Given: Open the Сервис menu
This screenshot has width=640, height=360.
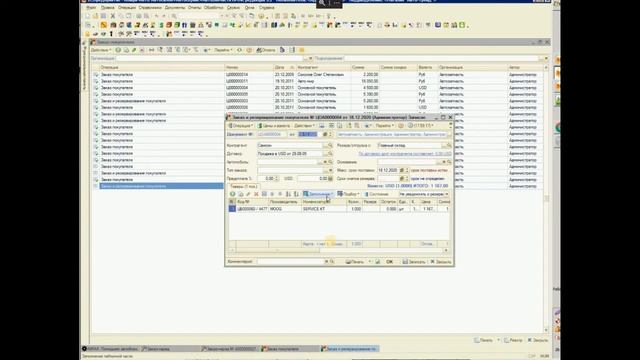Looking at the screenshot, I should pos(233,7).
